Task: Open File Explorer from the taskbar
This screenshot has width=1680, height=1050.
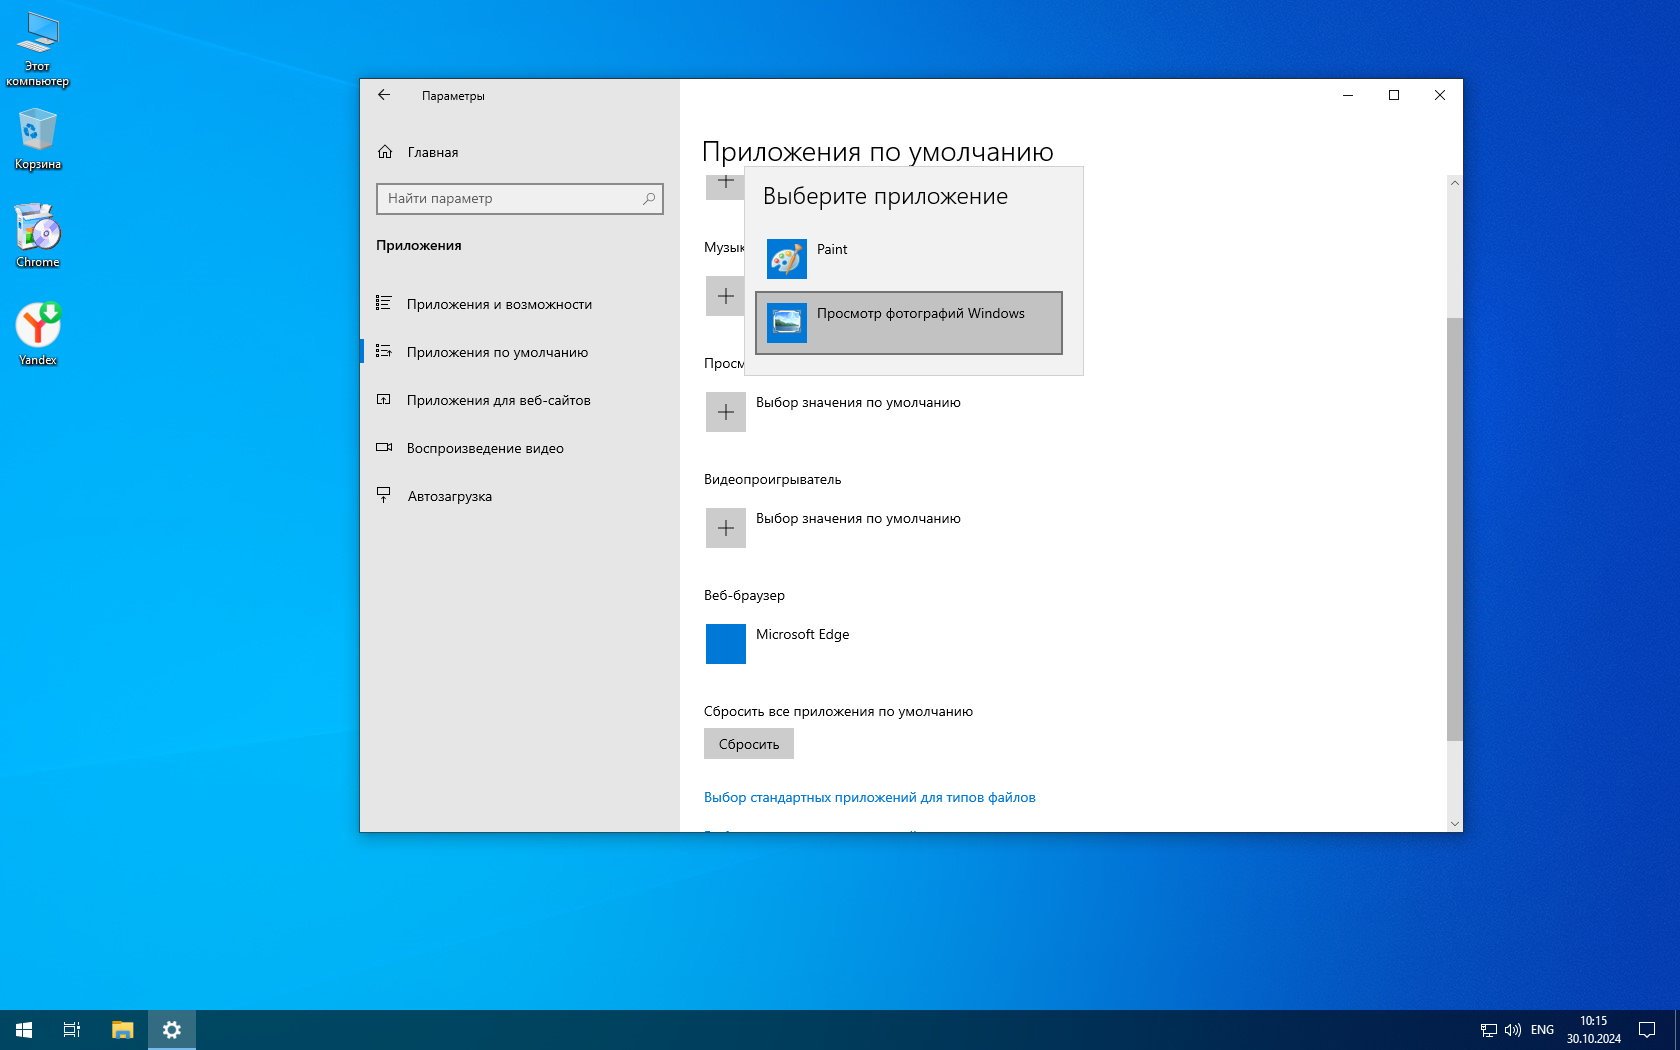Action: [122, 1029]
